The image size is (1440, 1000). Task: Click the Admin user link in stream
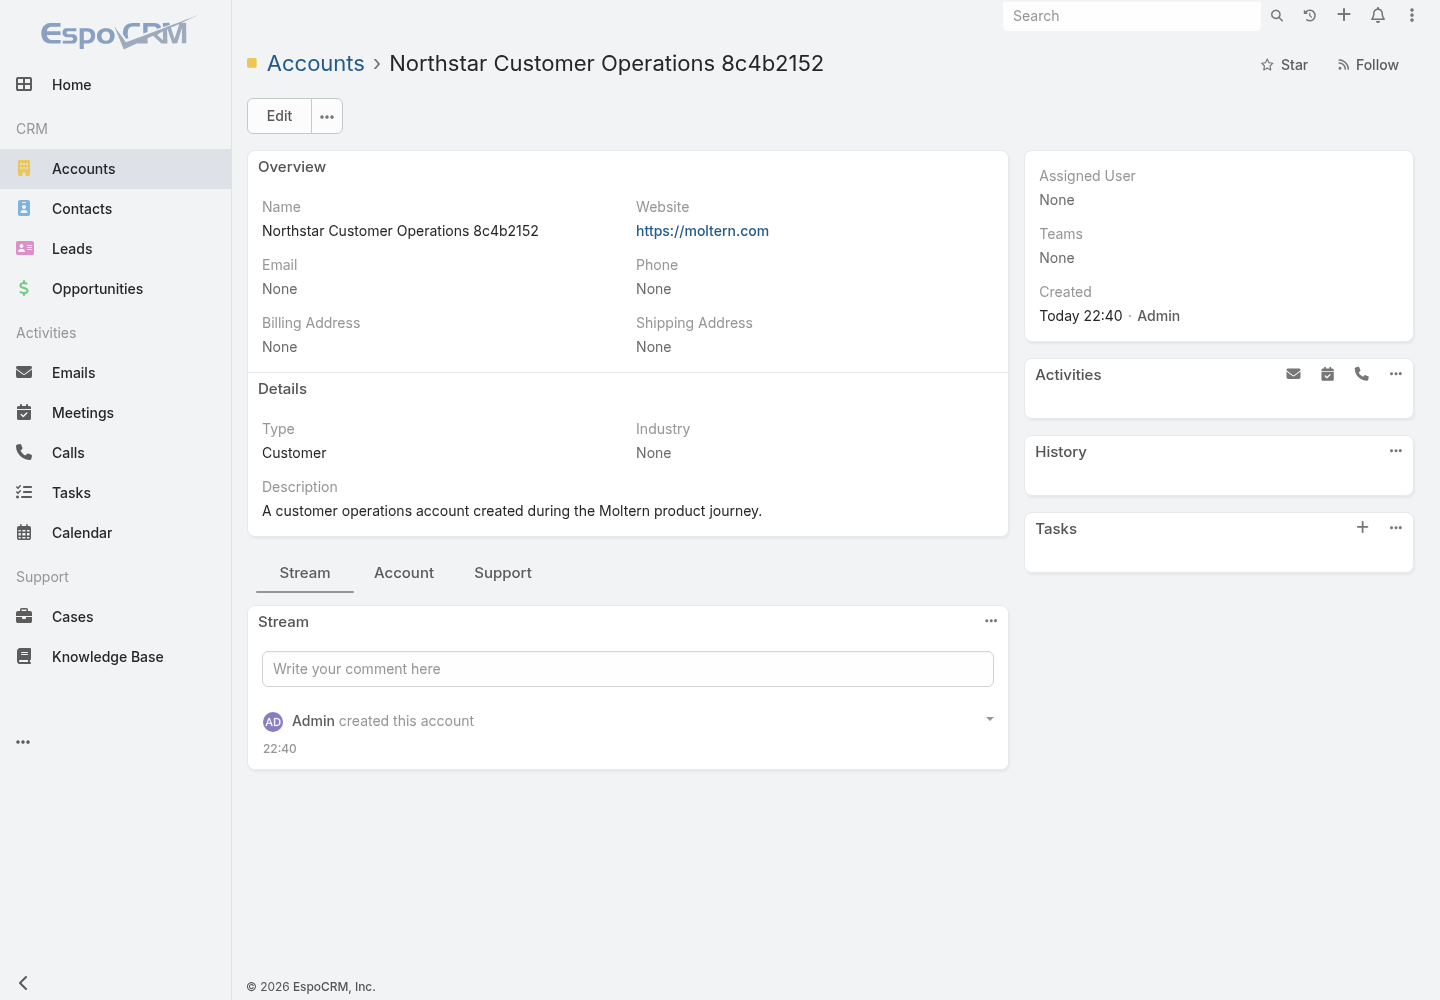[x=313, y=721]
